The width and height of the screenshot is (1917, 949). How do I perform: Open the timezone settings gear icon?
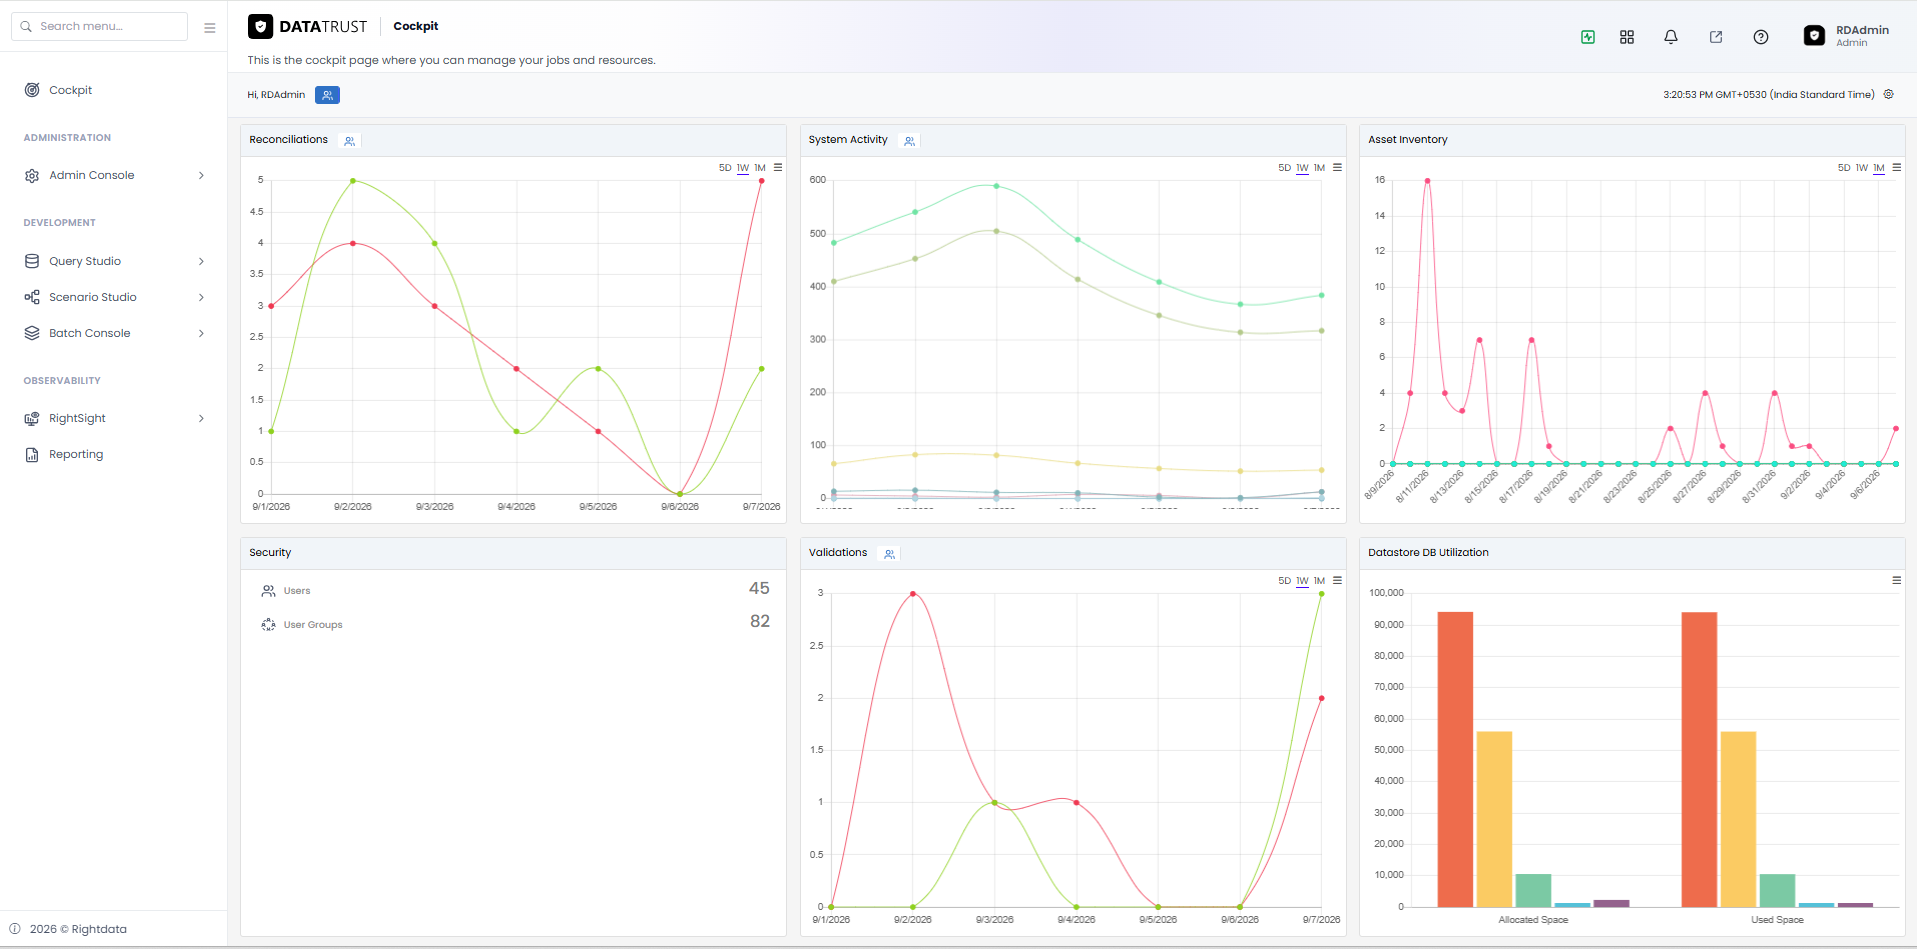pos(1888,95)
